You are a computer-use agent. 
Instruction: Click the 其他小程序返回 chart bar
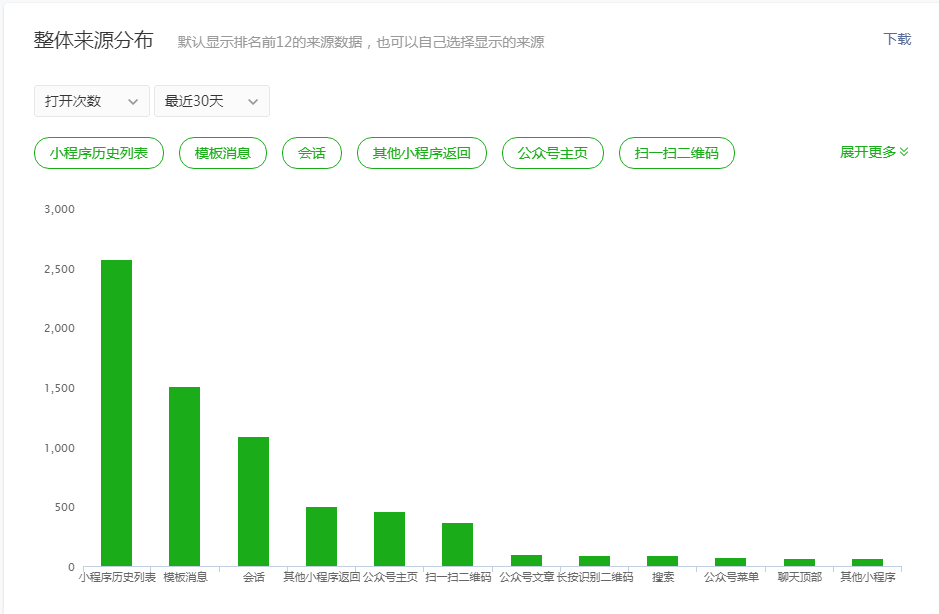point(321,536)
